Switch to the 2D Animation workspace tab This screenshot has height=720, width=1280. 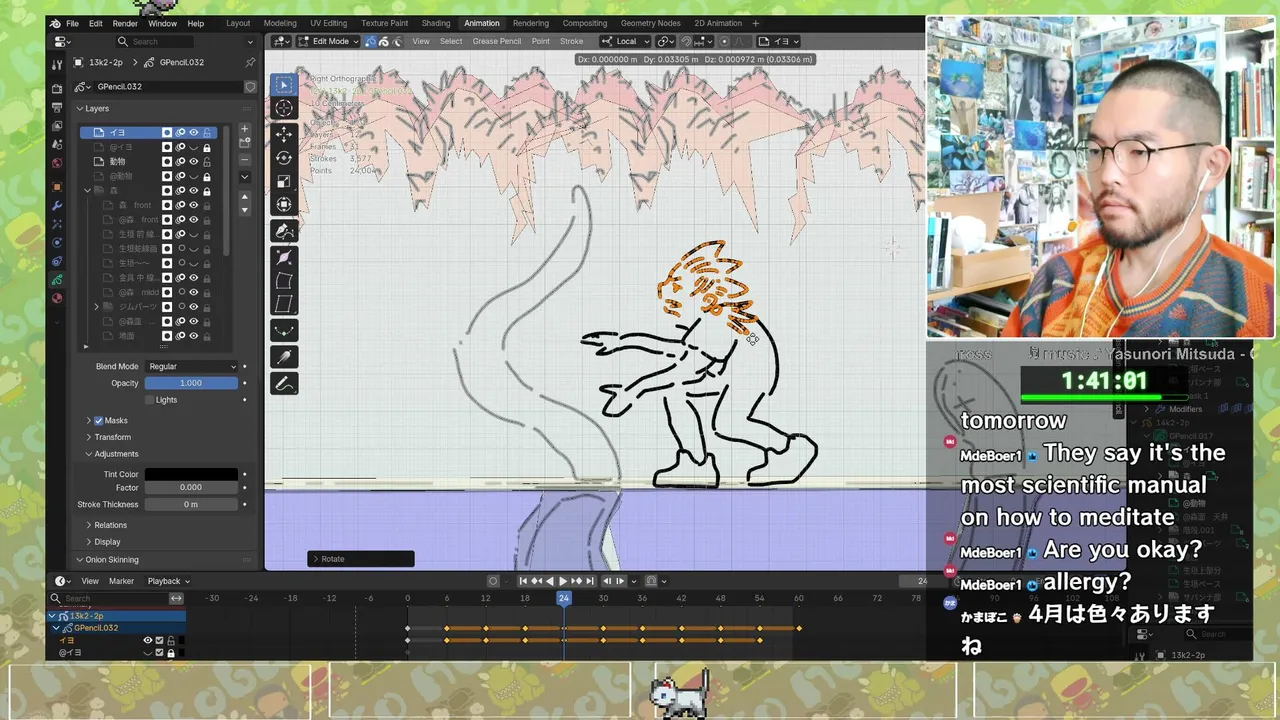(x=718, y=23)
